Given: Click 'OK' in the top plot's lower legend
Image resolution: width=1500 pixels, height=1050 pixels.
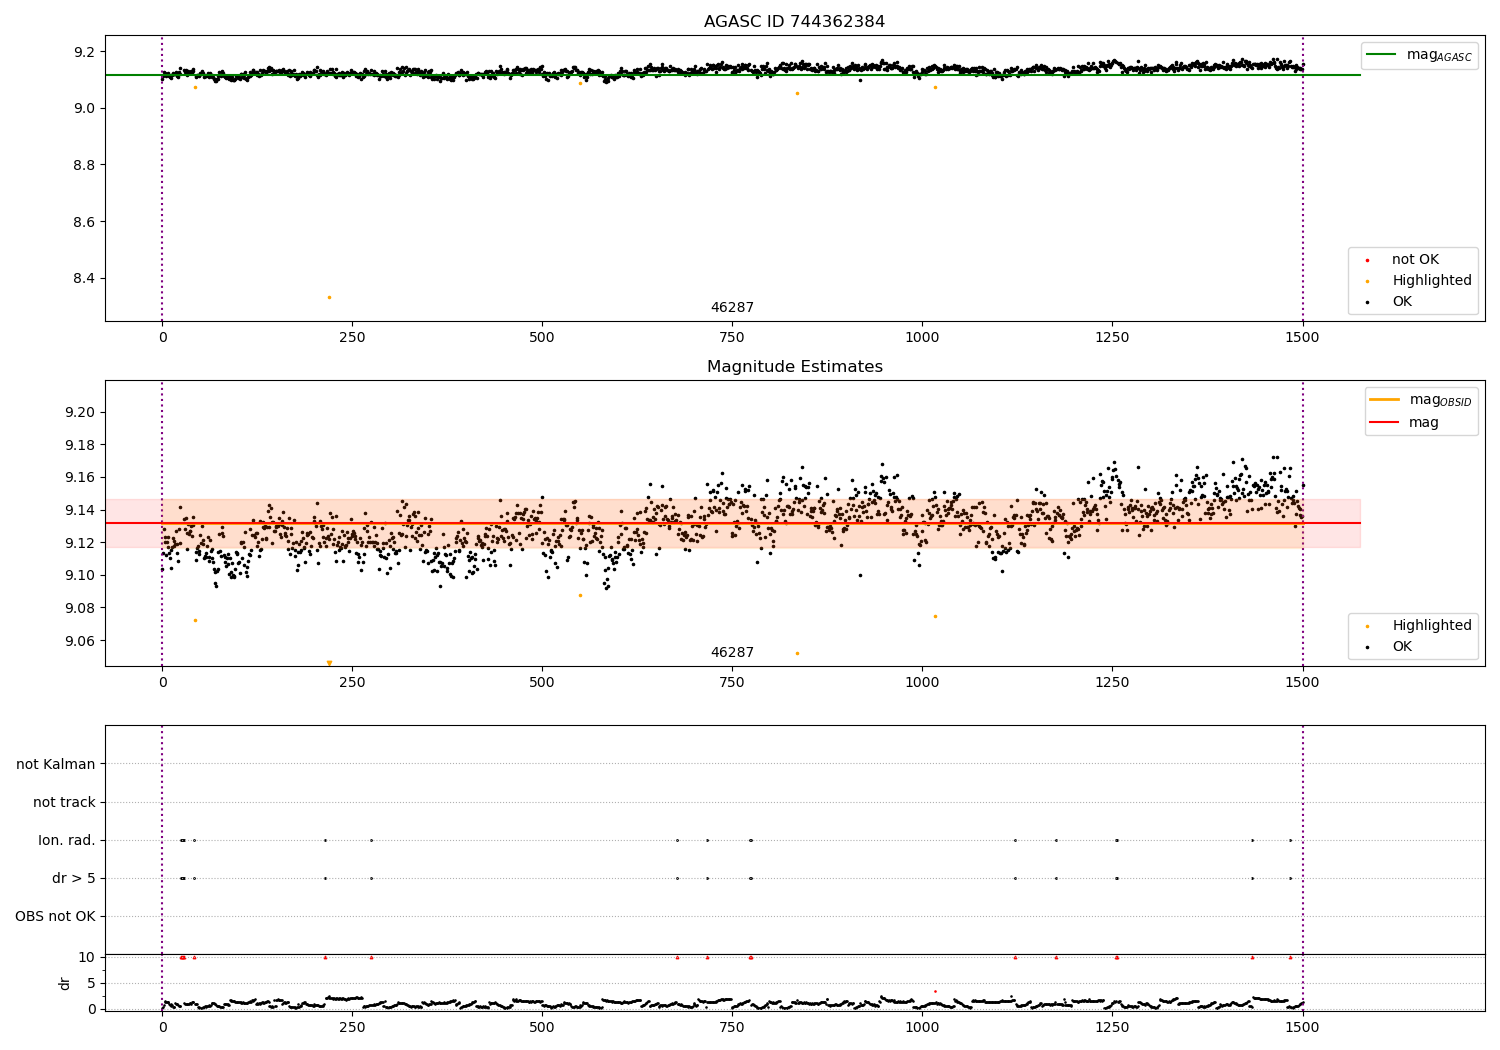Looking at the screenshot, I should [1401, 302].
